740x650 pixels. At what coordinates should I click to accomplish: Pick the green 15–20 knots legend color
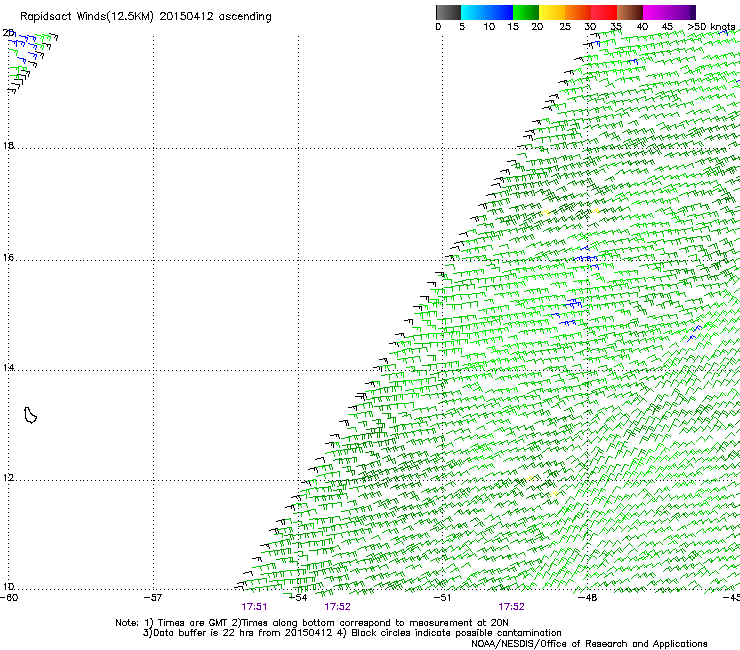click(526, 12)
